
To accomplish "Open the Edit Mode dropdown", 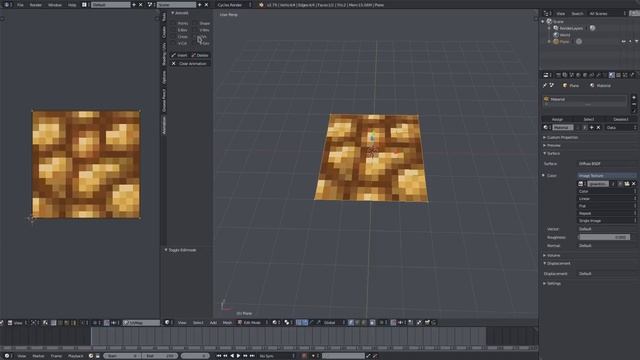I will 253,322.
